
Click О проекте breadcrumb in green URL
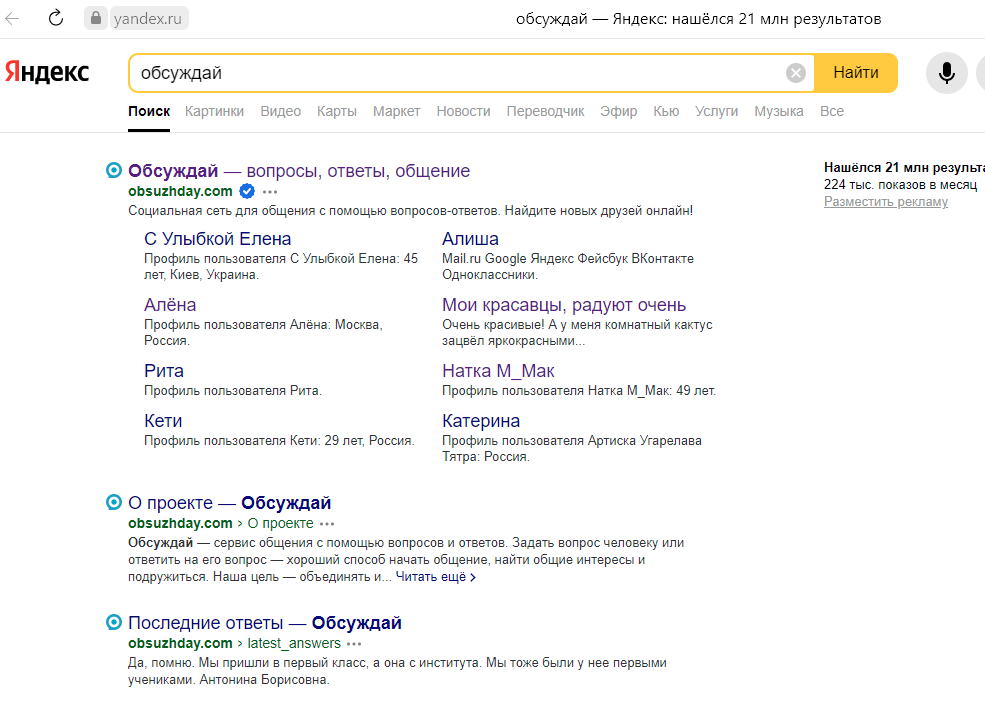pos(280,523)
